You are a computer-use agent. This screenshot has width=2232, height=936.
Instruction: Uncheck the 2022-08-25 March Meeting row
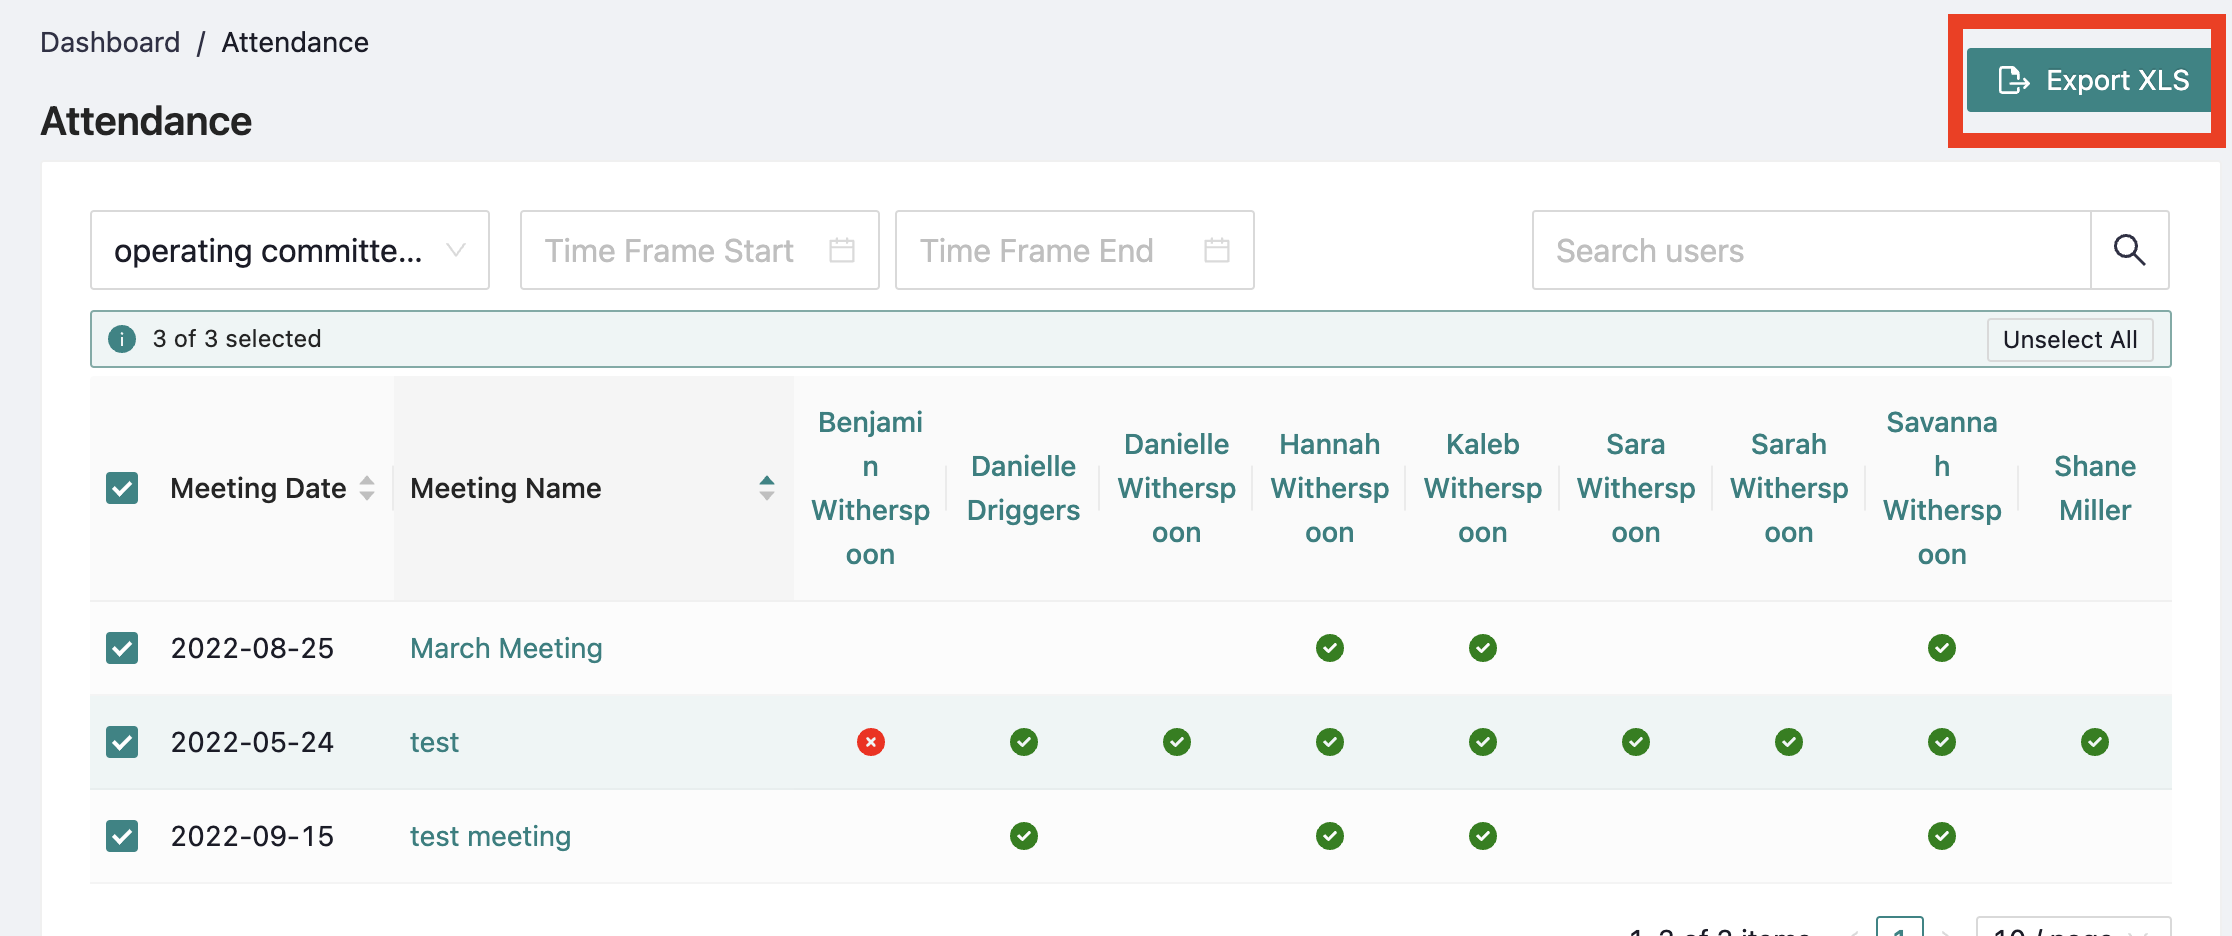tap(122, 648)
